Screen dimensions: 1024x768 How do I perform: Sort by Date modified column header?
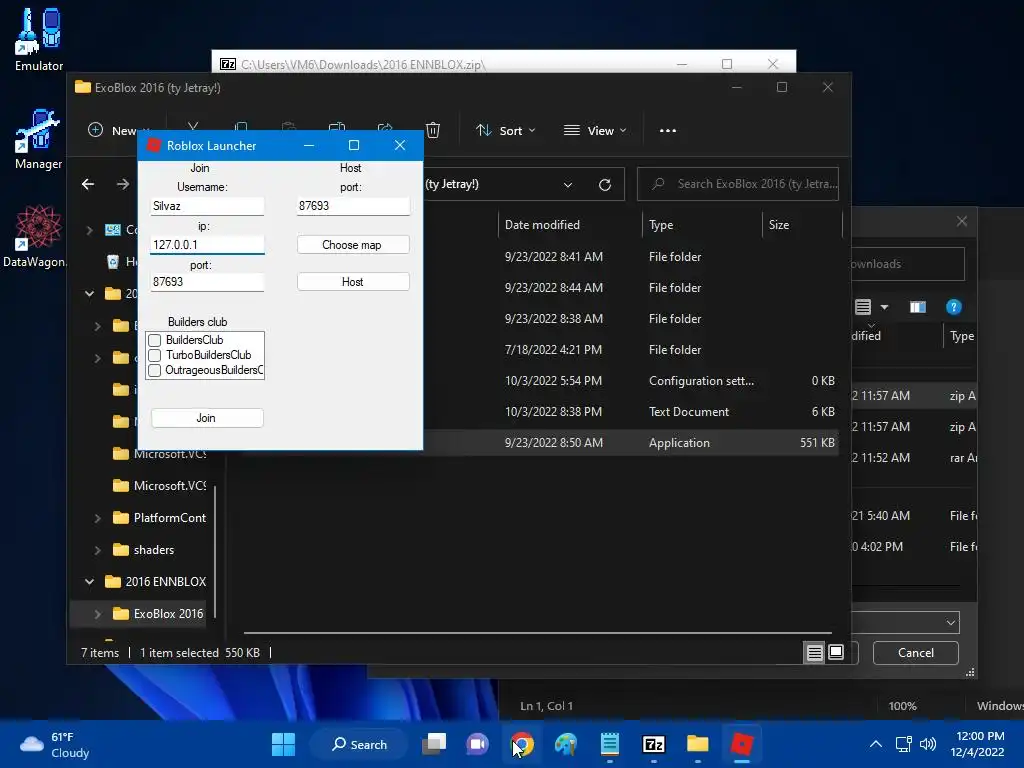[542, 225]
